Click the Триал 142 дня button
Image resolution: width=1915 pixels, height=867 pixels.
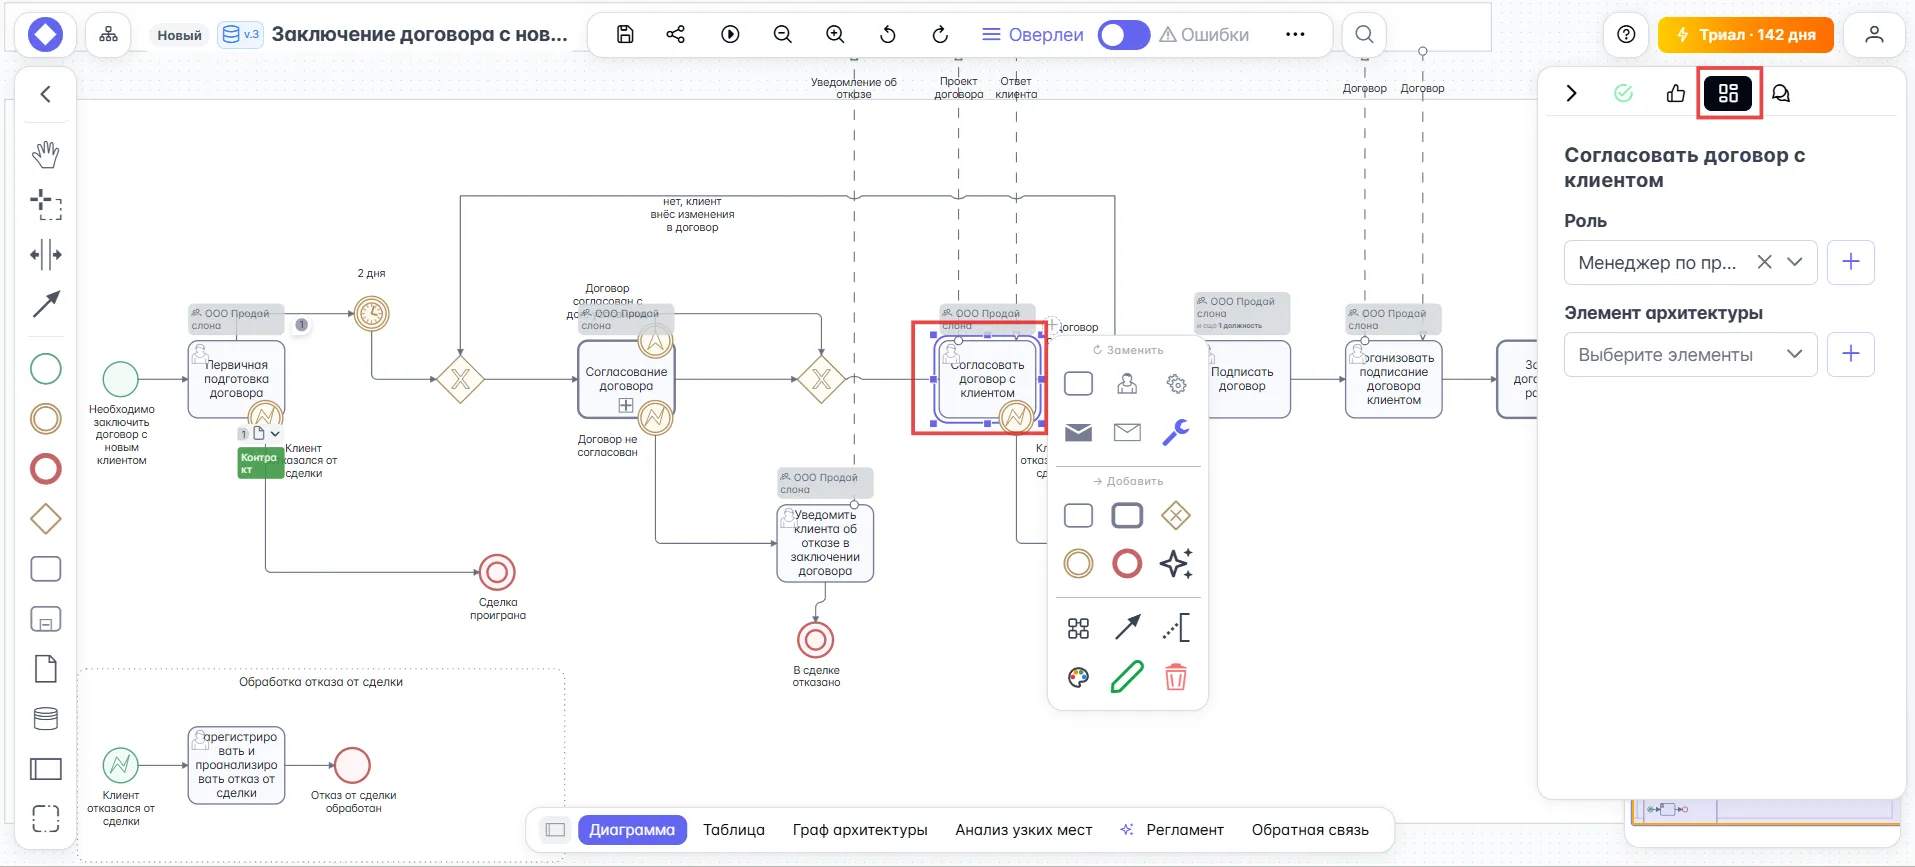pos(1745,35)
